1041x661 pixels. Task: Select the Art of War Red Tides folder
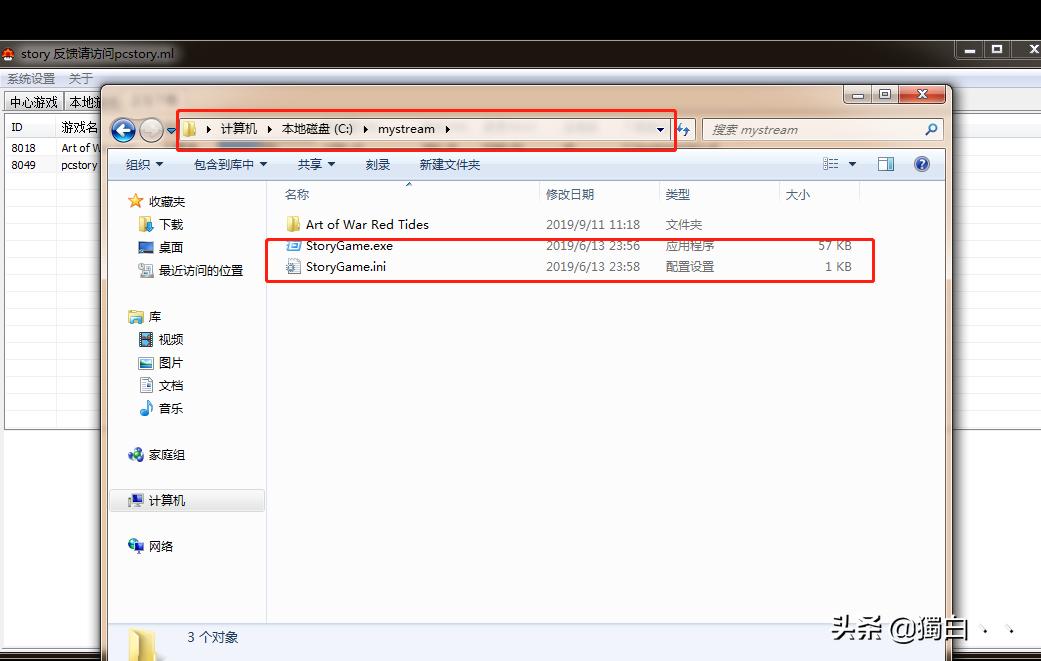pos(367,224)
